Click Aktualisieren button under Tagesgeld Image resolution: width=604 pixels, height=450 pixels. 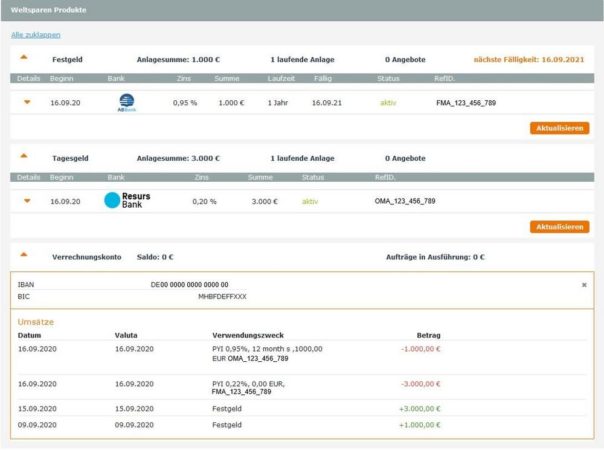tap(560, 227)
